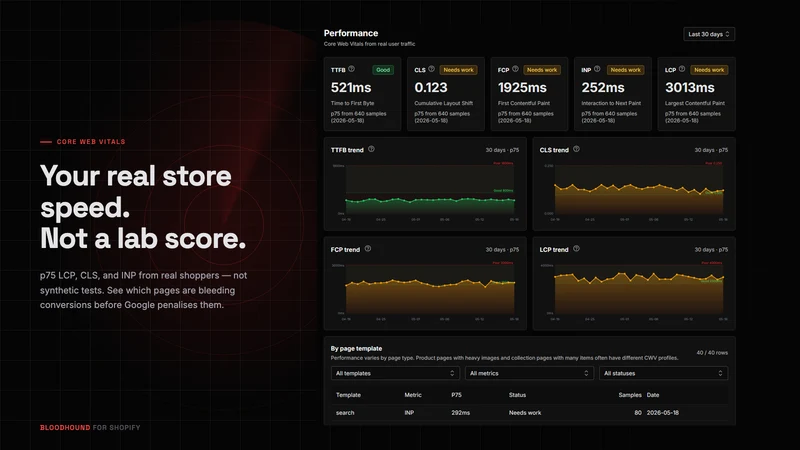Screen dimensions: 800x450
Task: Click the INP card info icon
Action: [x=597, y=69]
